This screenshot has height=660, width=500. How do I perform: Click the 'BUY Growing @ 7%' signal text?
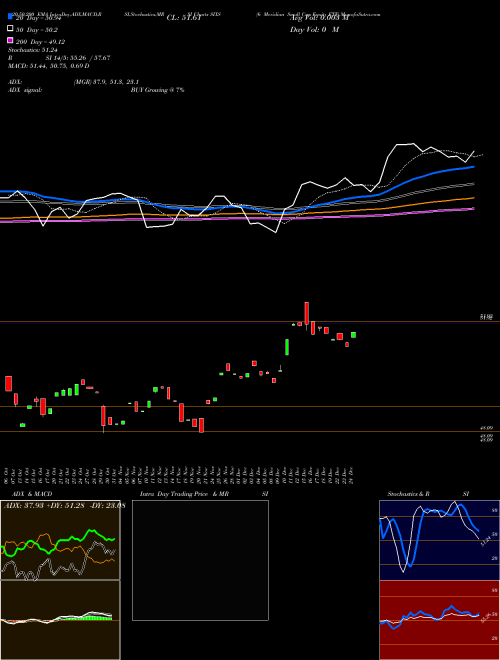[157, 90]
